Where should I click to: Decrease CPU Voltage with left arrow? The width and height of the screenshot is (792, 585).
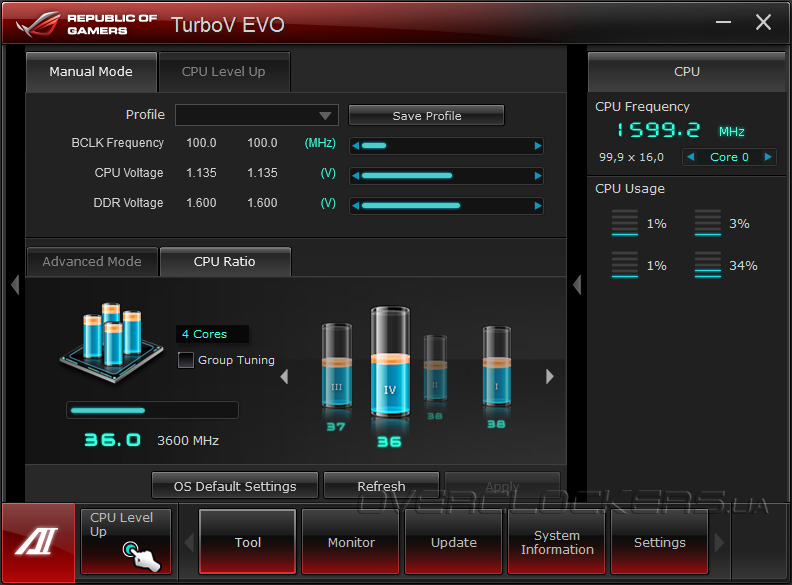[x=356, y=176]
